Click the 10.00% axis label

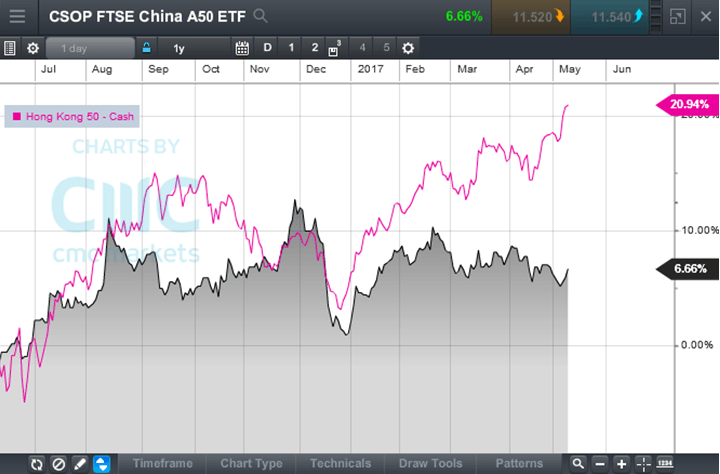(x=699, y=230)
